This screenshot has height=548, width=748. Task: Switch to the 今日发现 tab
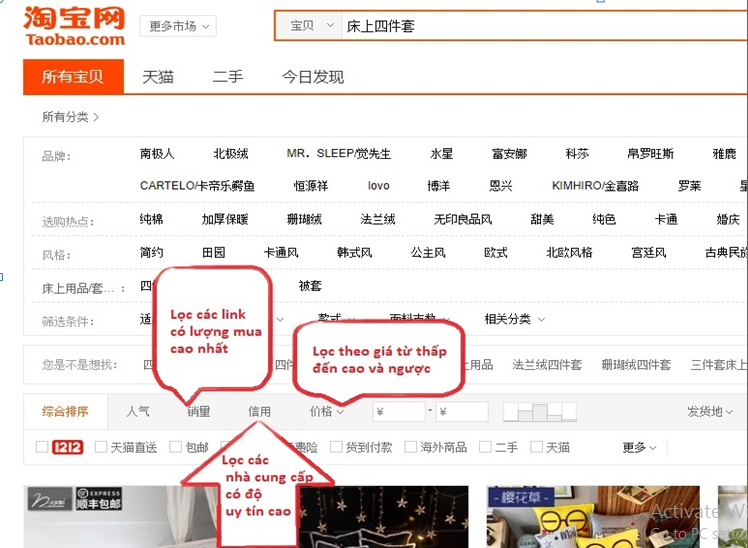(x=312, y=76)
